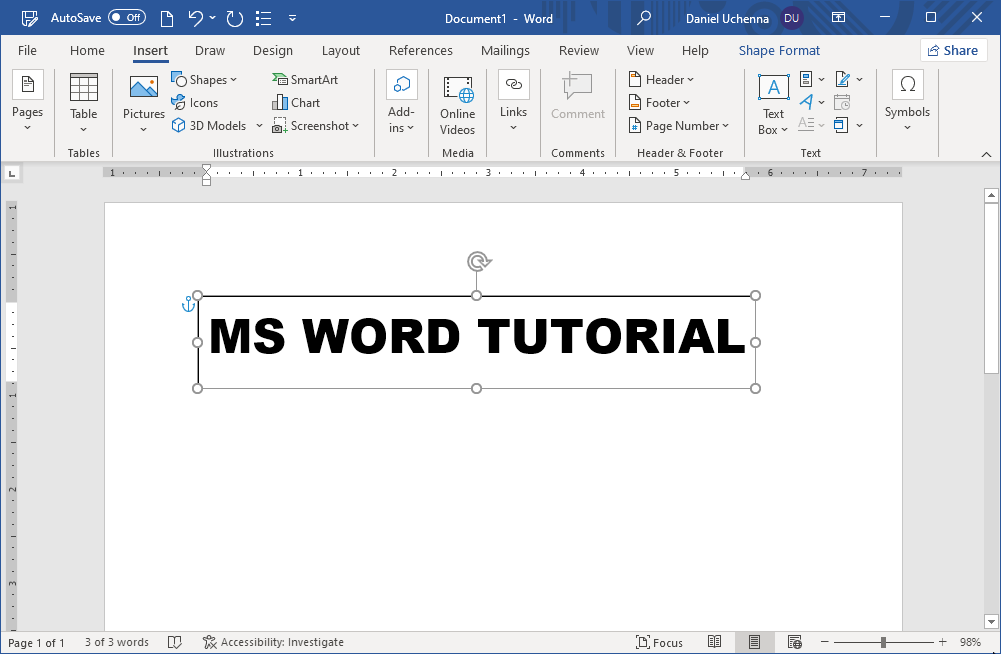Click Accessibility: Investigate in the status bar
Viewport: 1001px width, 654px height.
click(x=273, y=642)
